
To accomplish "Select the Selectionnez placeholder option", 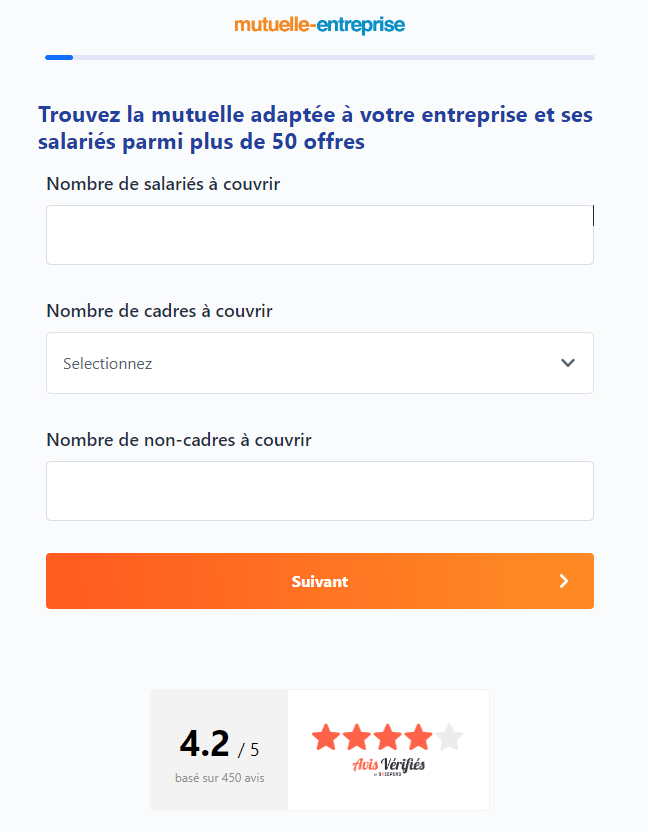I will [107, 363].
